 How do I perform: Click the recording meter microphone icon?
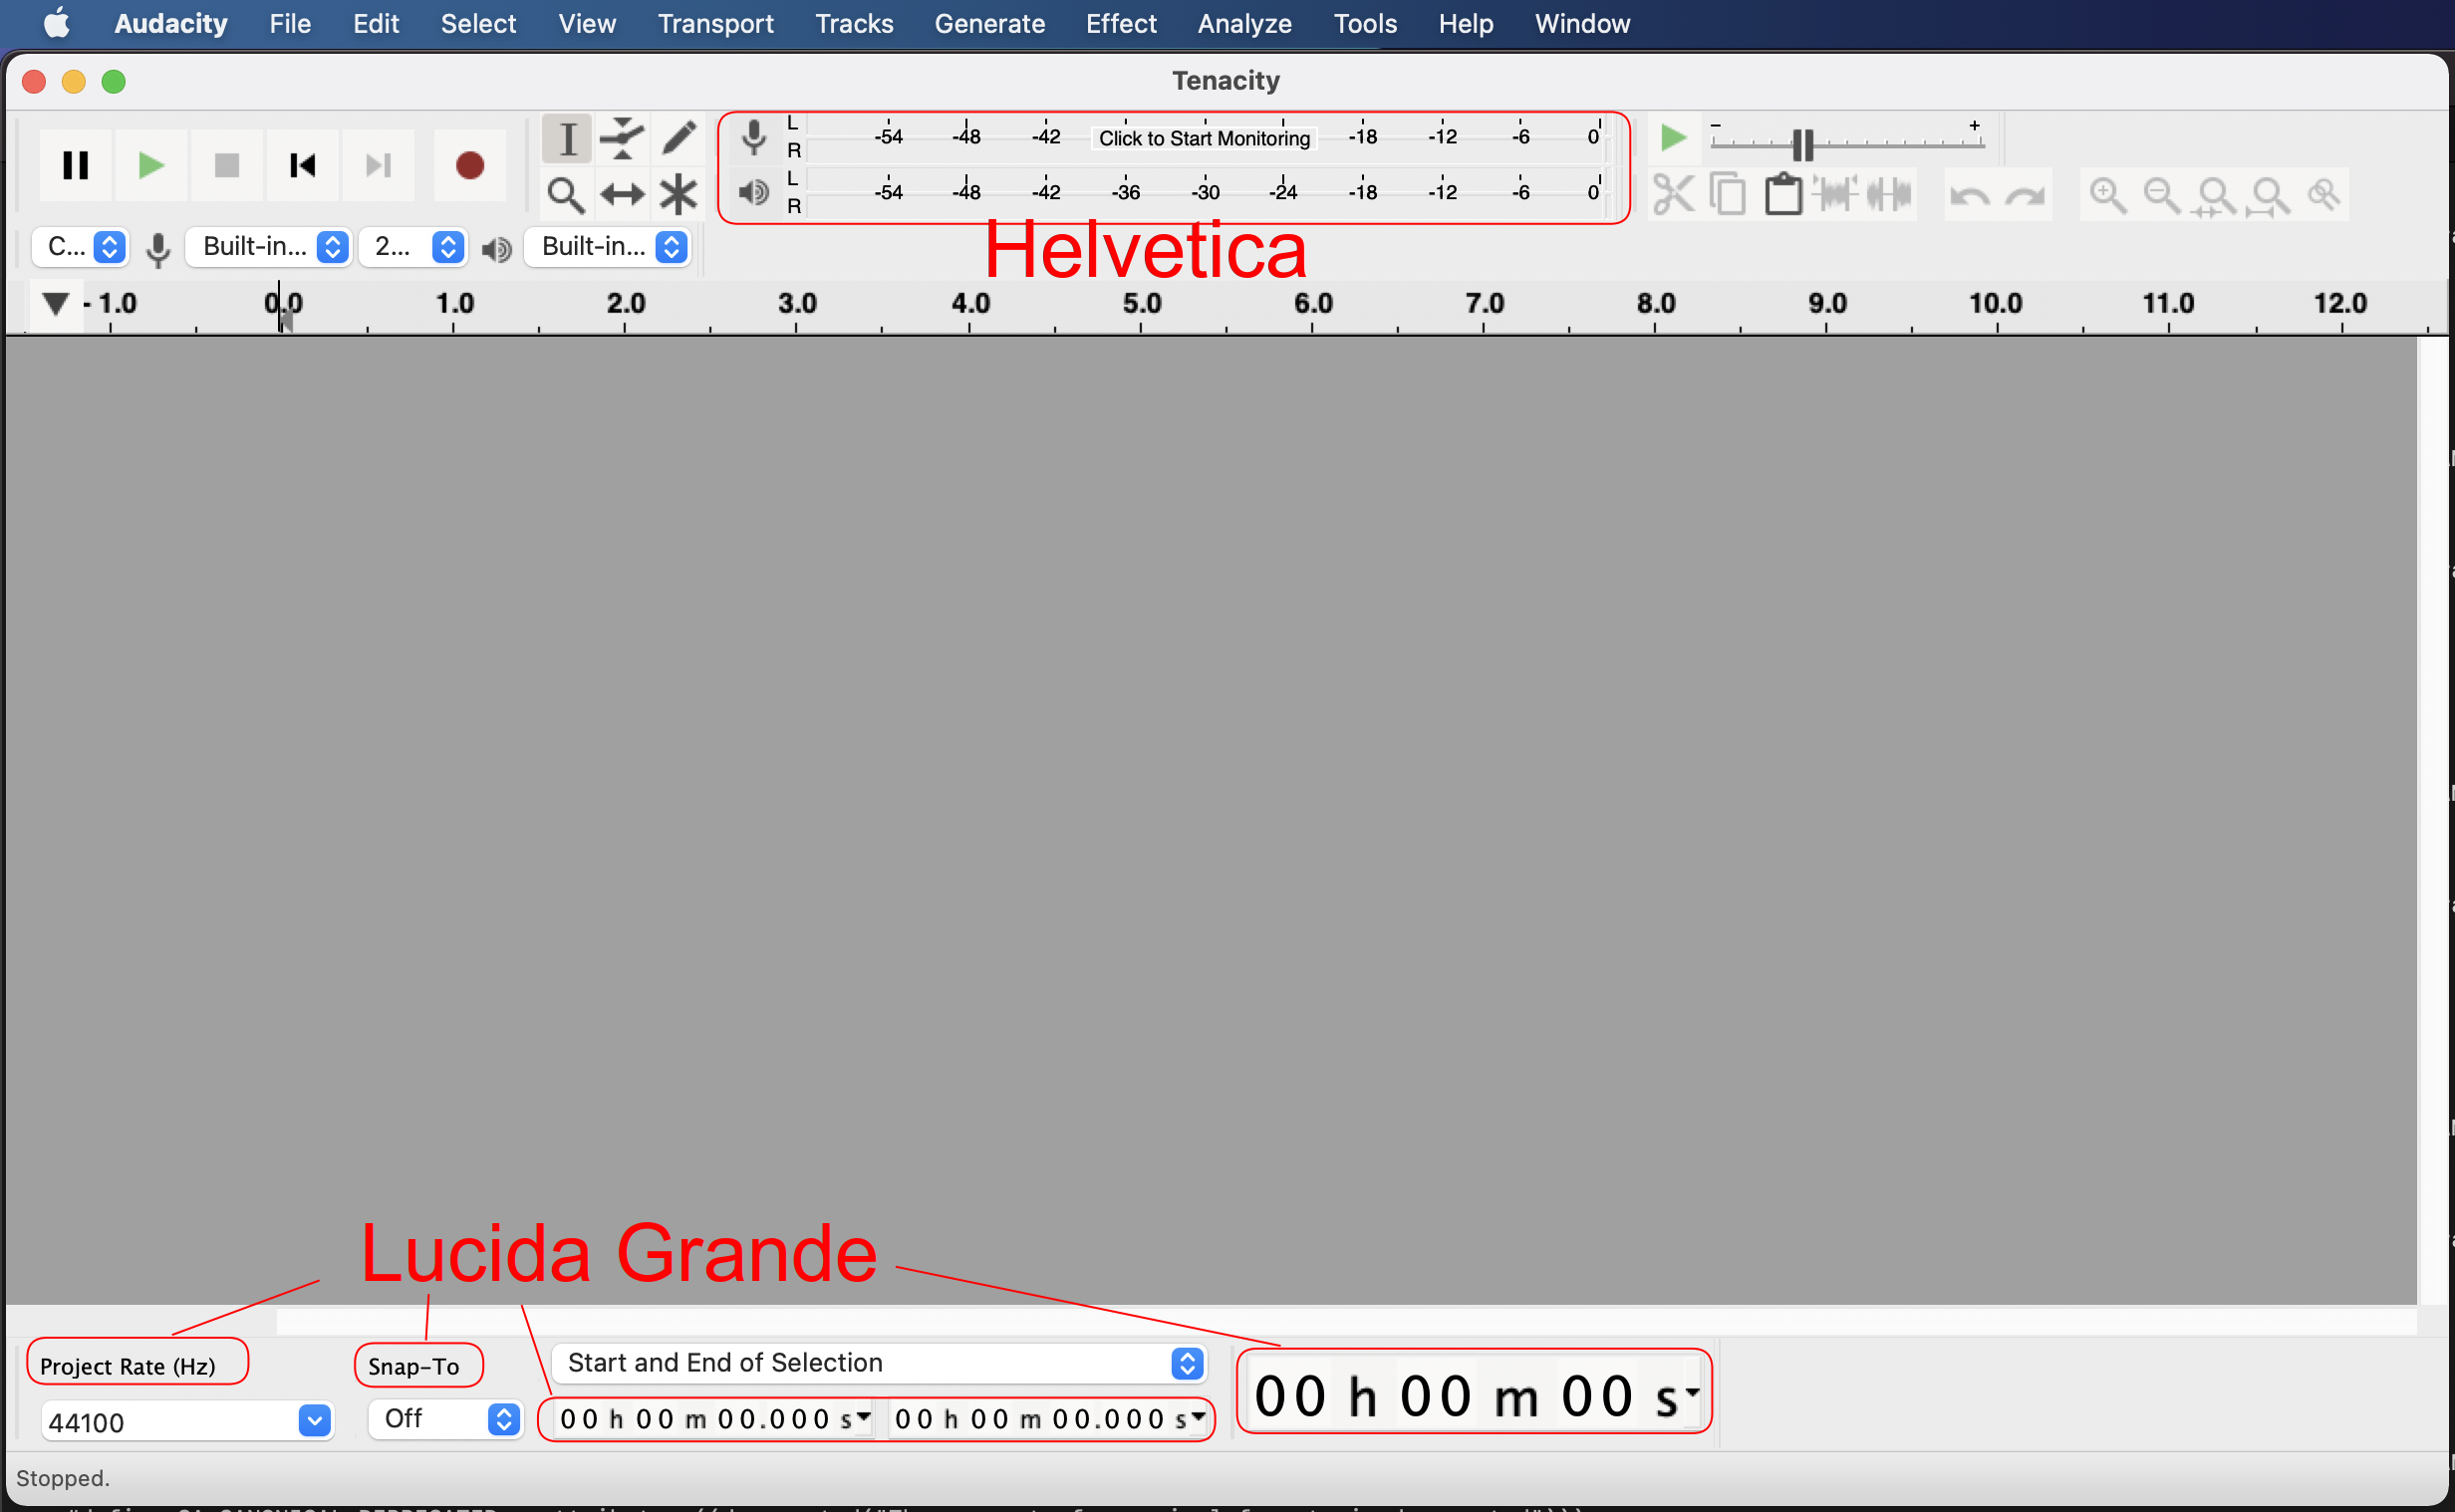tap(755, 138)
